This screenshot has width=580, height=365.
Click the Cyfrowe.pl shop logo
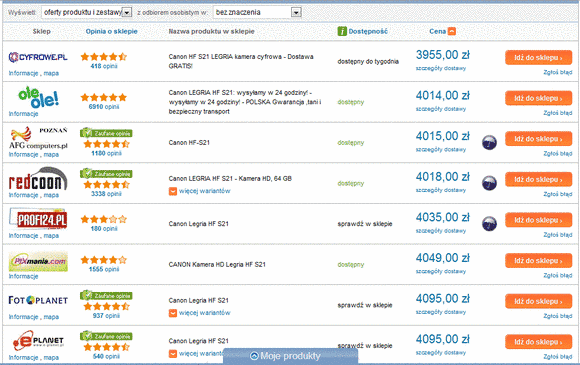pos(38,57)
